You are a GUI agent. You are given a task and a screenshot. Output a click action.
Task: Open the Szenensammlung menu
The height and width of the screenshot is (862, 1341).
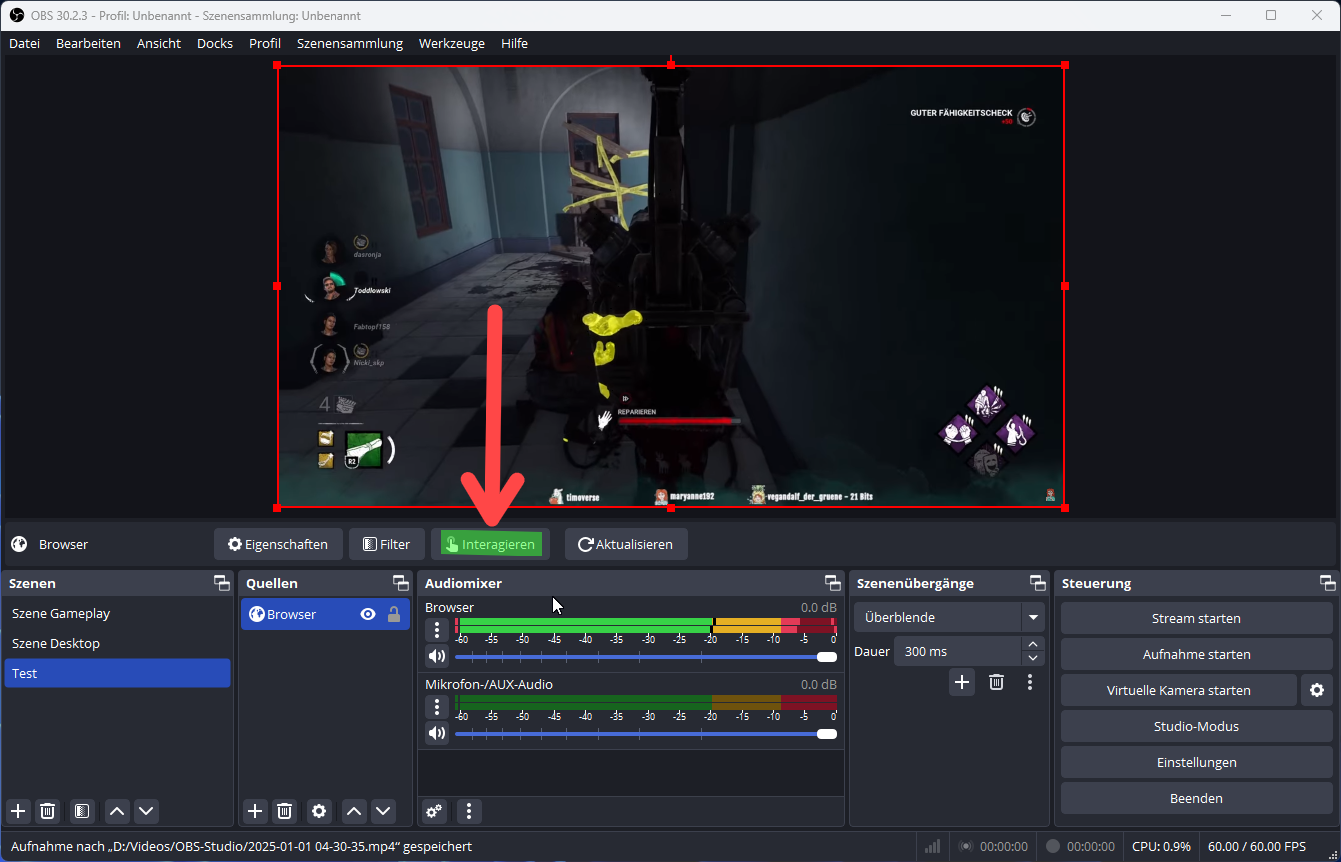350,43
